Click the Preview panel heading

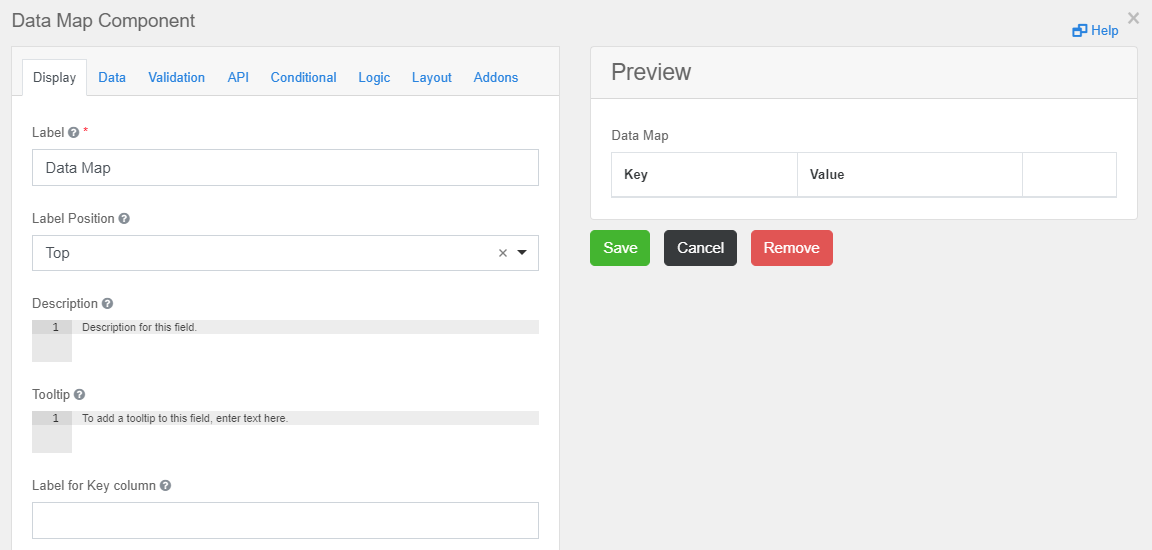[651, 72]
